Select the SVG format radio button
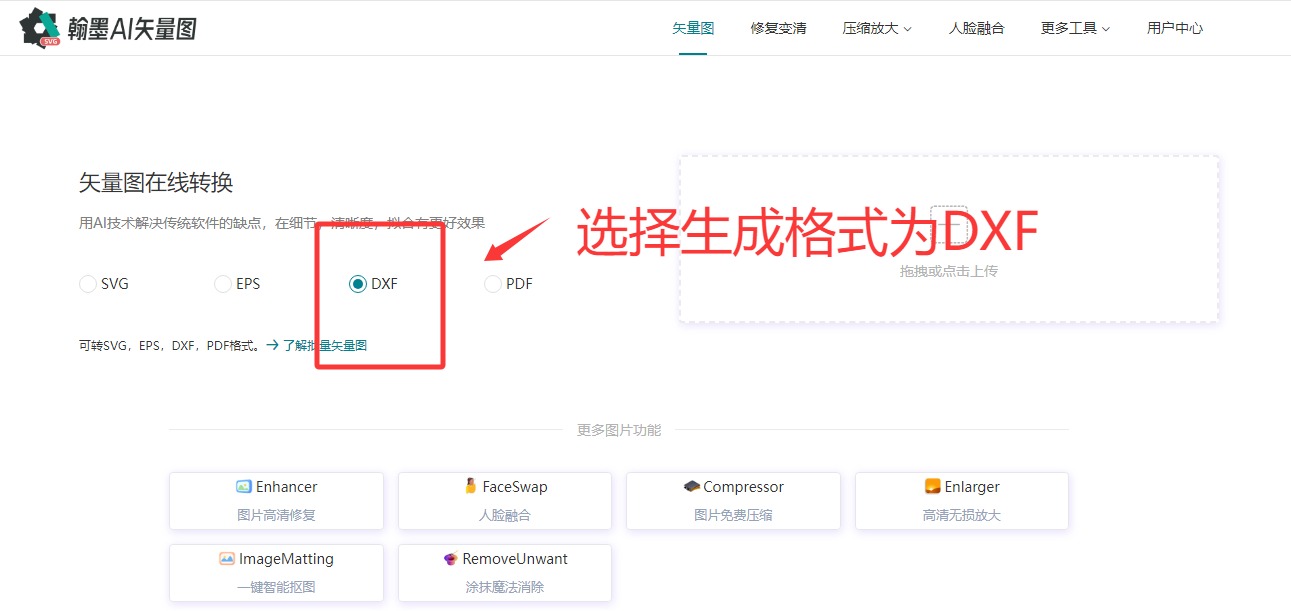Viewport: 1291px width, 611px height. tap(88, 284)
